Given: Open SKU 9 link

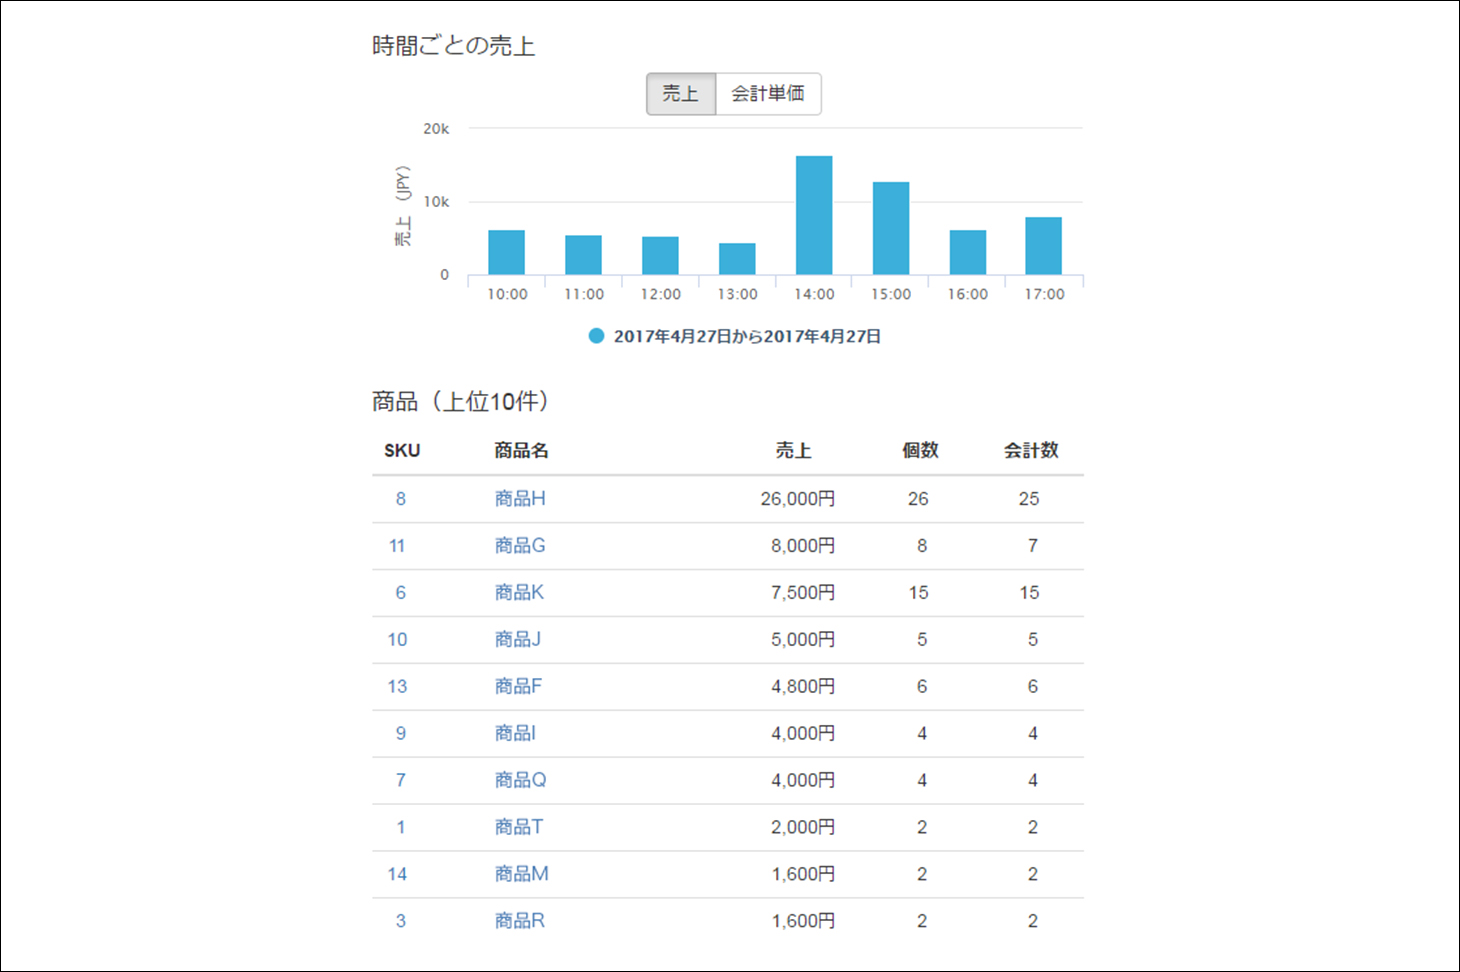Looking at the screenshot, I should pos(401,734).
